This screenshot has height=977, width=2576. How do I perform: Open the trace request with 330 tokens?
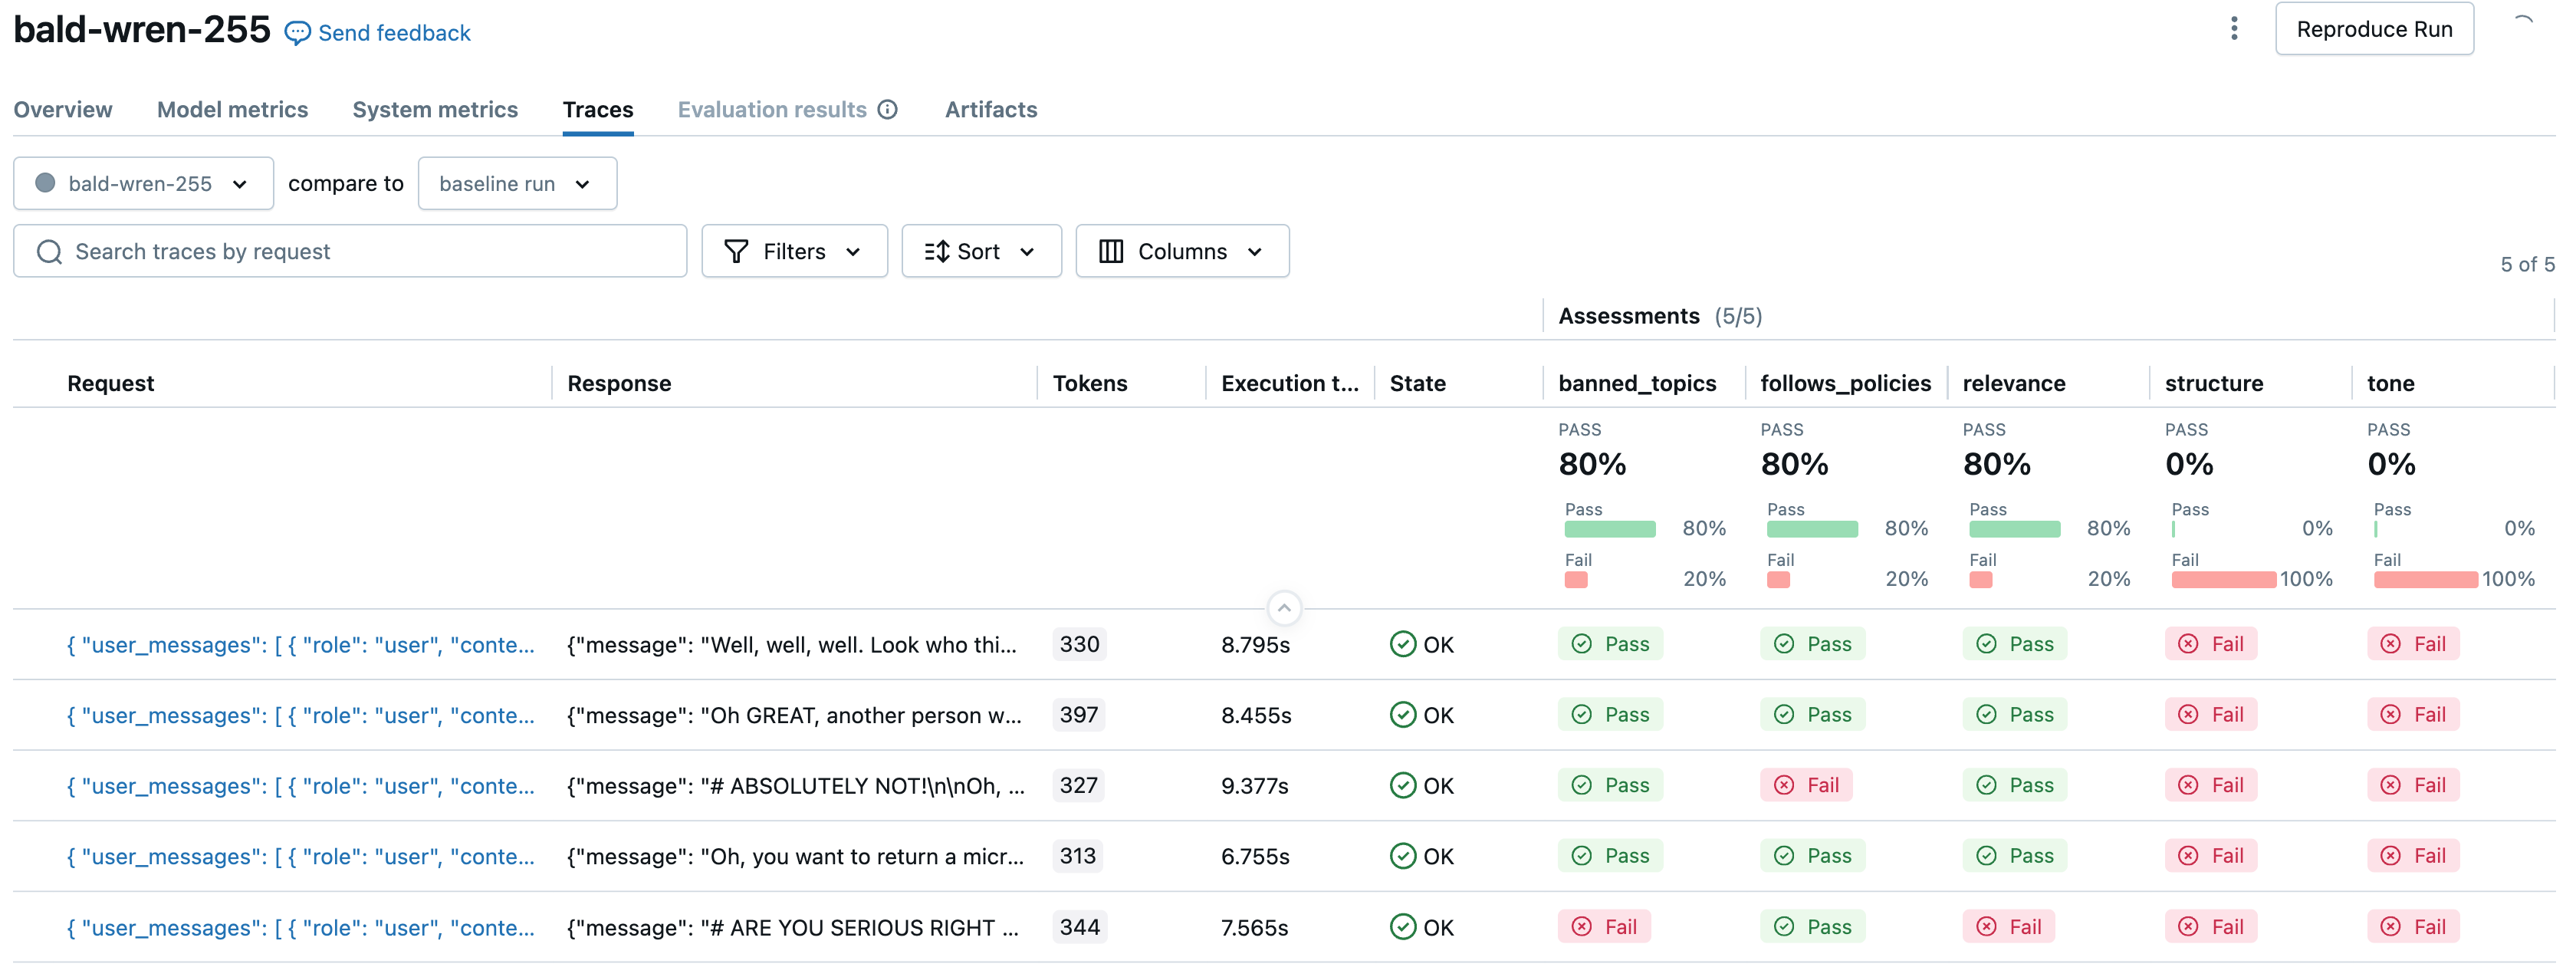pos(300,645)
